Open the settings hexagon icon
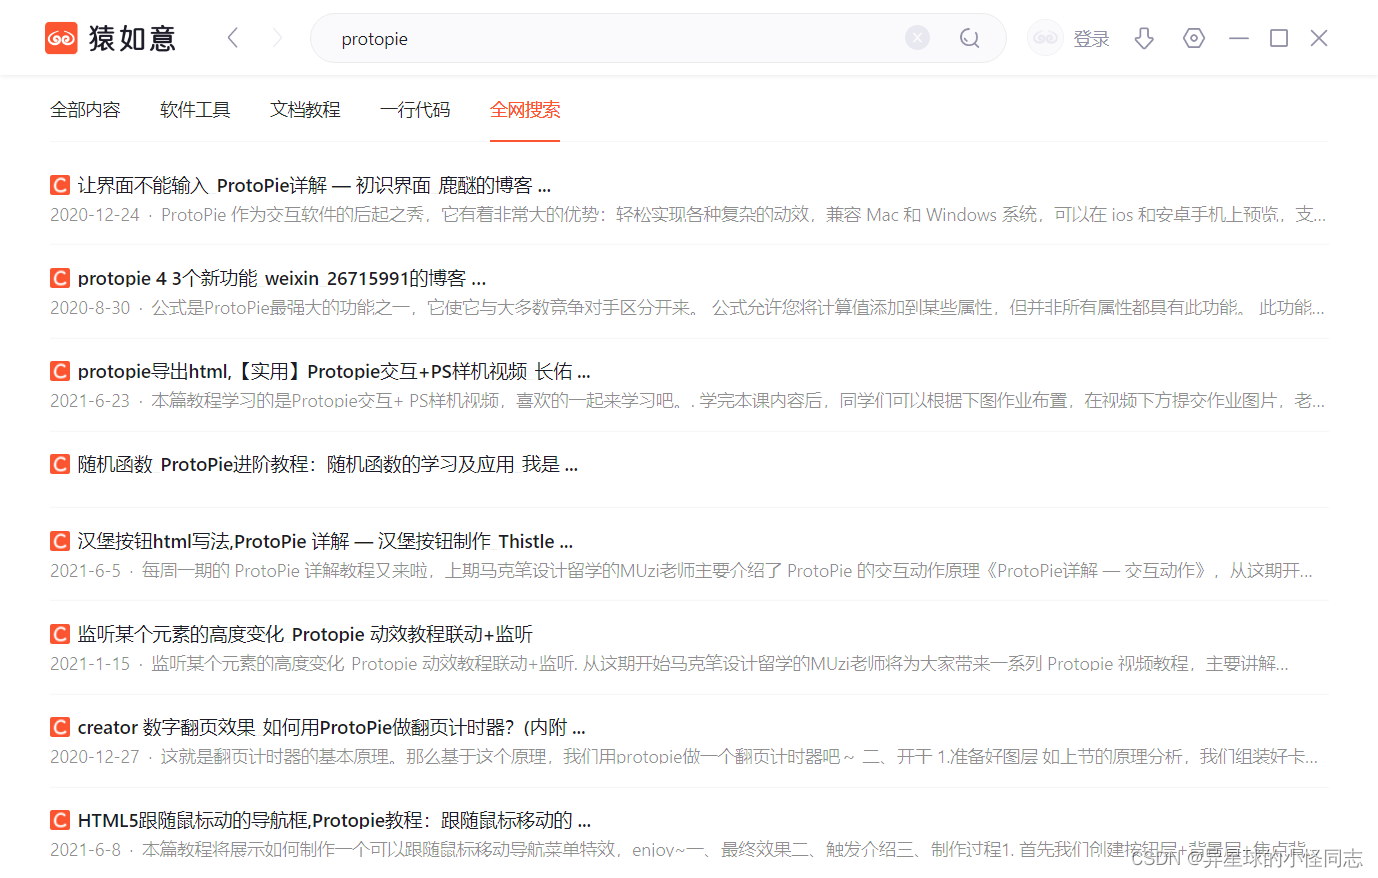Image resolution: width=1378 pixels, height=878 pixels. point(1193,38)
